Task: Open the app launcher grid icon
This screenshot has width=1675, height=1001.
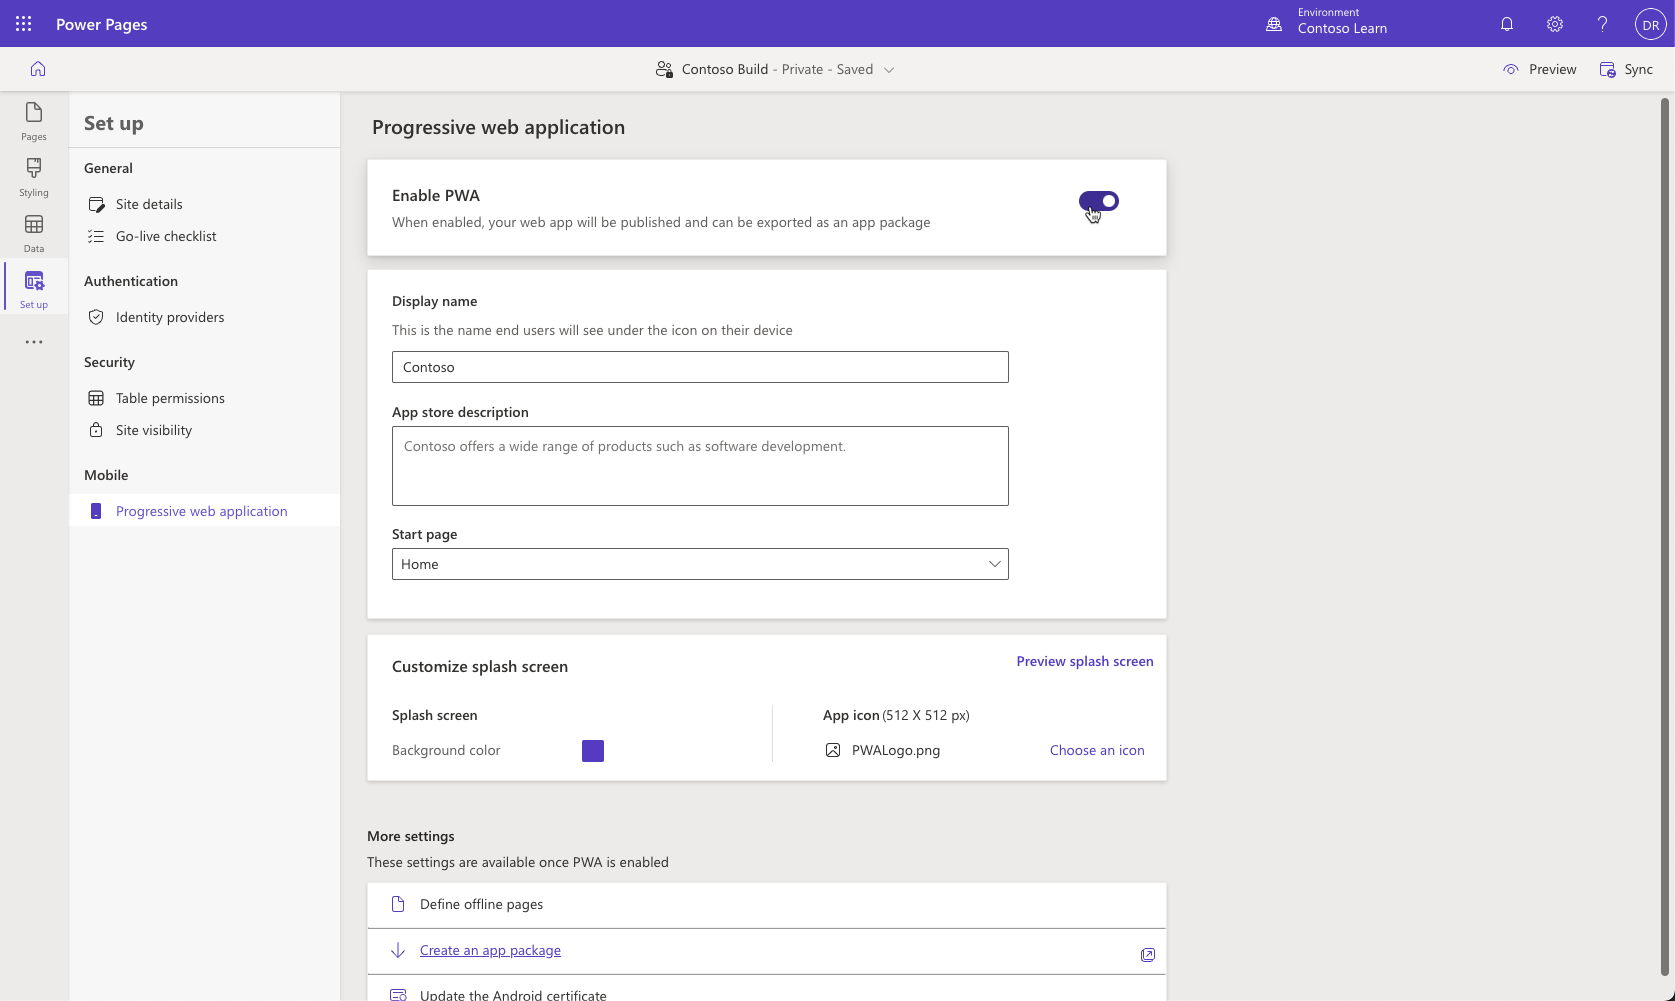Action: point(22,23)
